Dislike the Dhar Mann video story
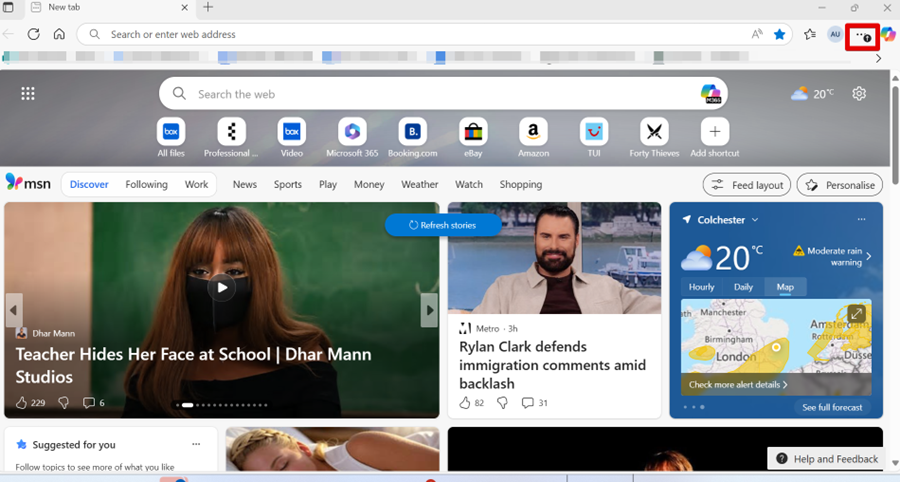This screenshot has height=482, width=900. (63, 403)
